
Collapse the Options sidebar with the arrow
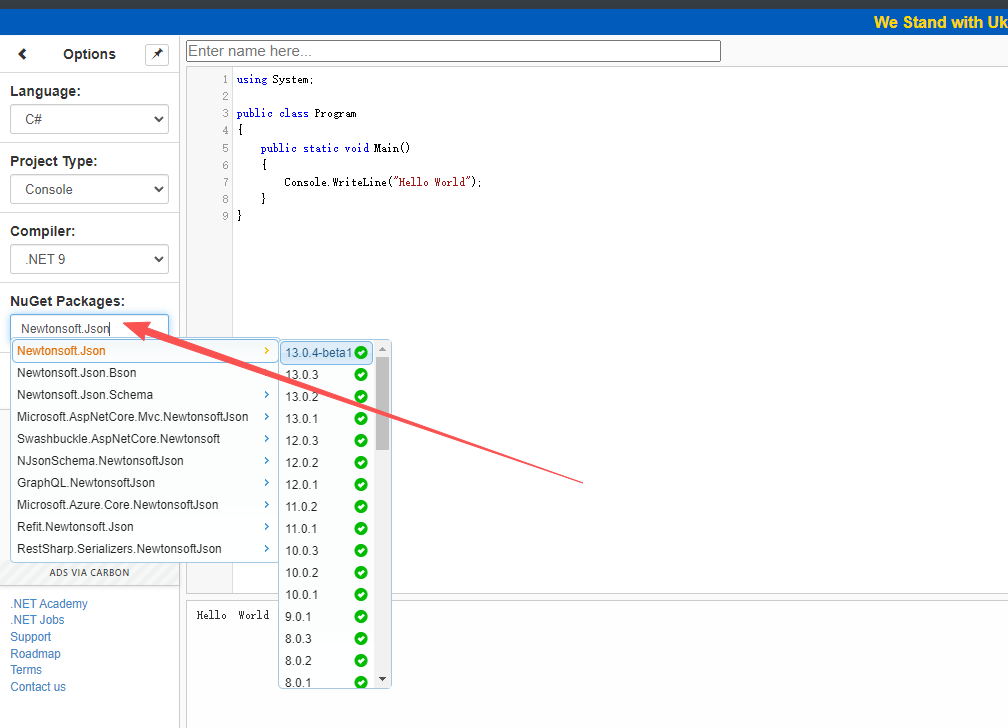point(22,54)
